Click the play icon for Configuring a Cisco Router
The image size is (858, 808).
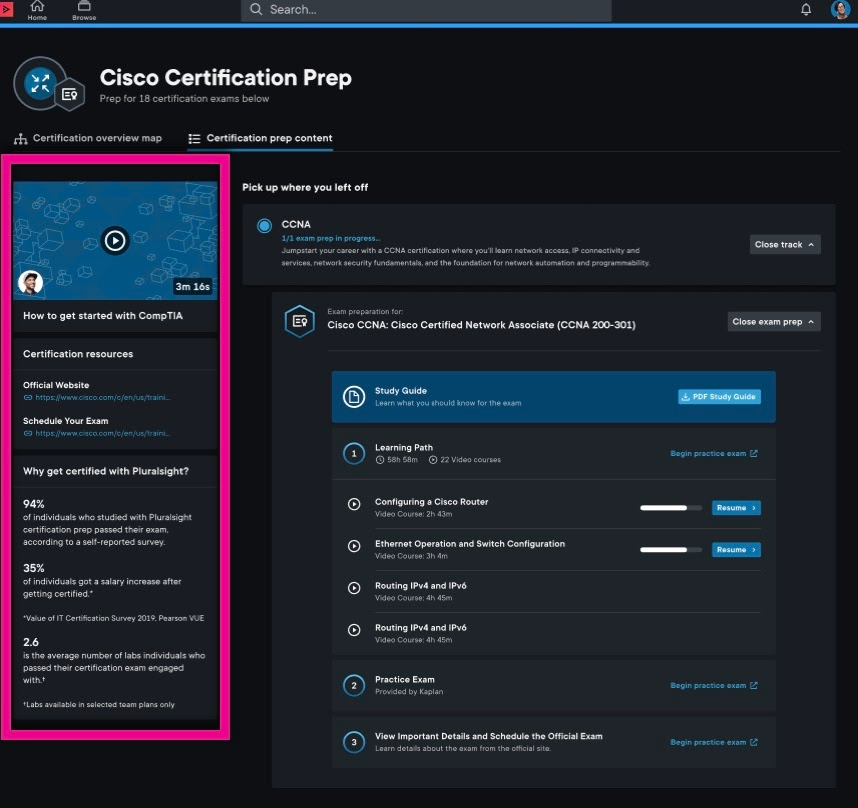pyautogui.click(x=353, y=505)
